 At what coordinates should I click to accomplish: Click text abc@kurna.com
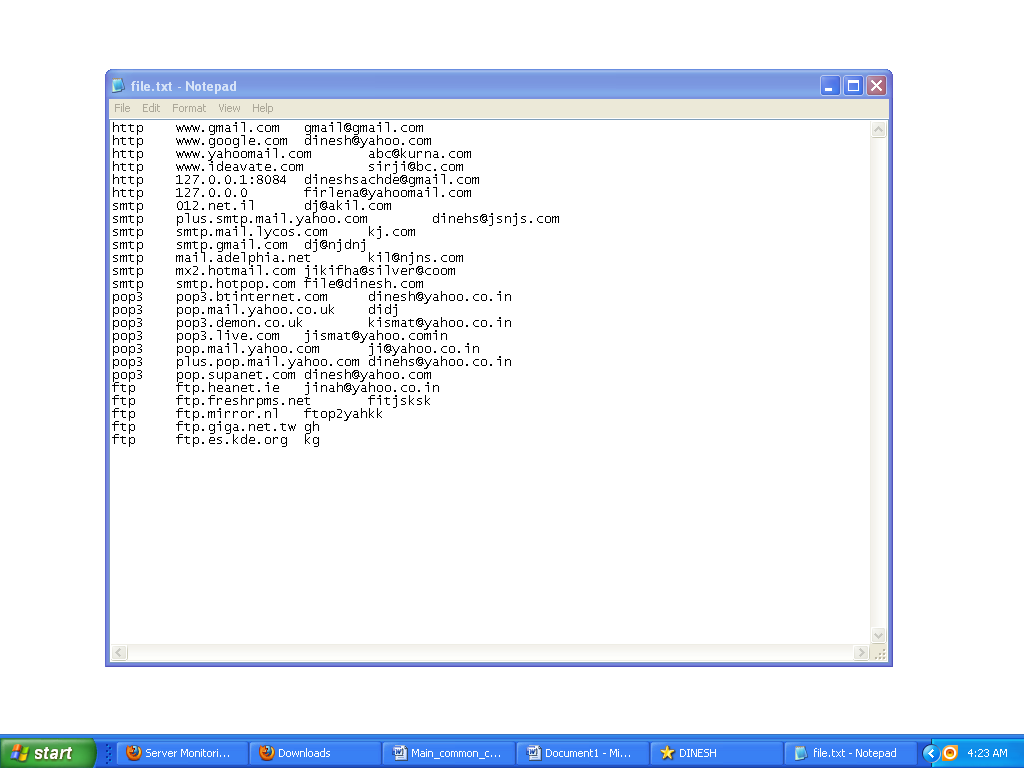click(x=419, y=154)
